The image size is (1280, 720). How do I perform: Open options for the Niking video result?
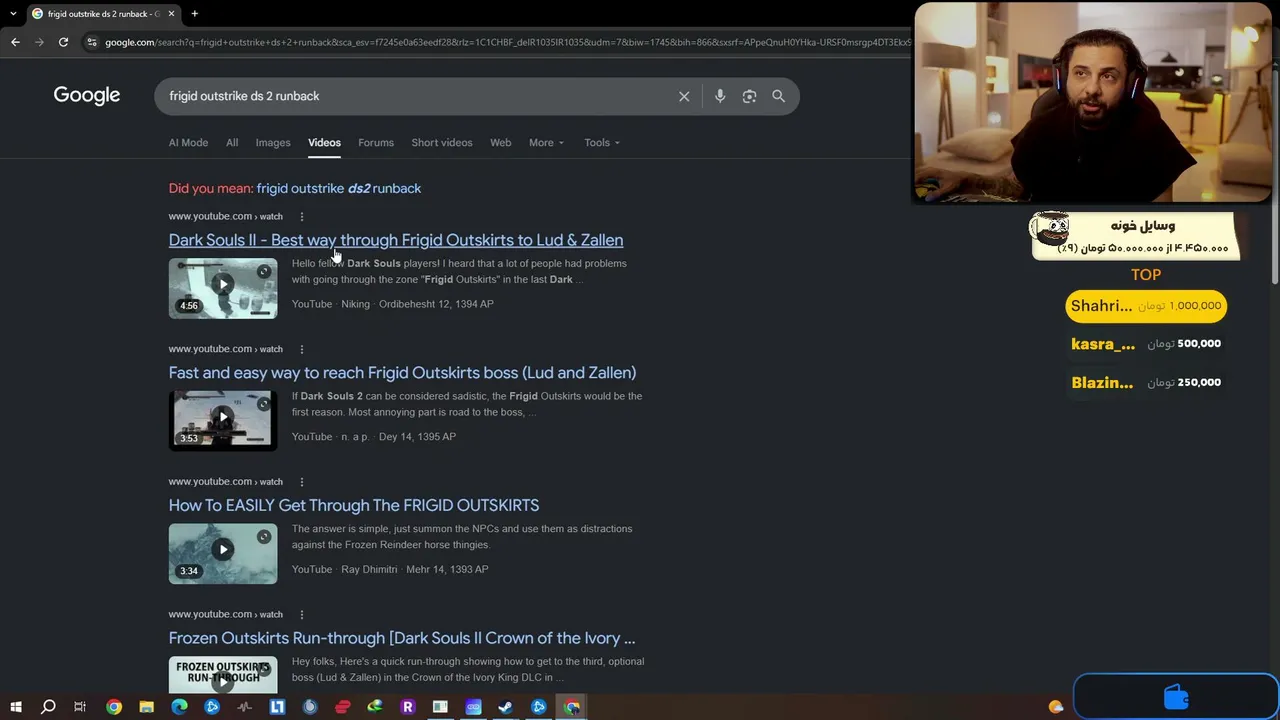click(301, 216)
